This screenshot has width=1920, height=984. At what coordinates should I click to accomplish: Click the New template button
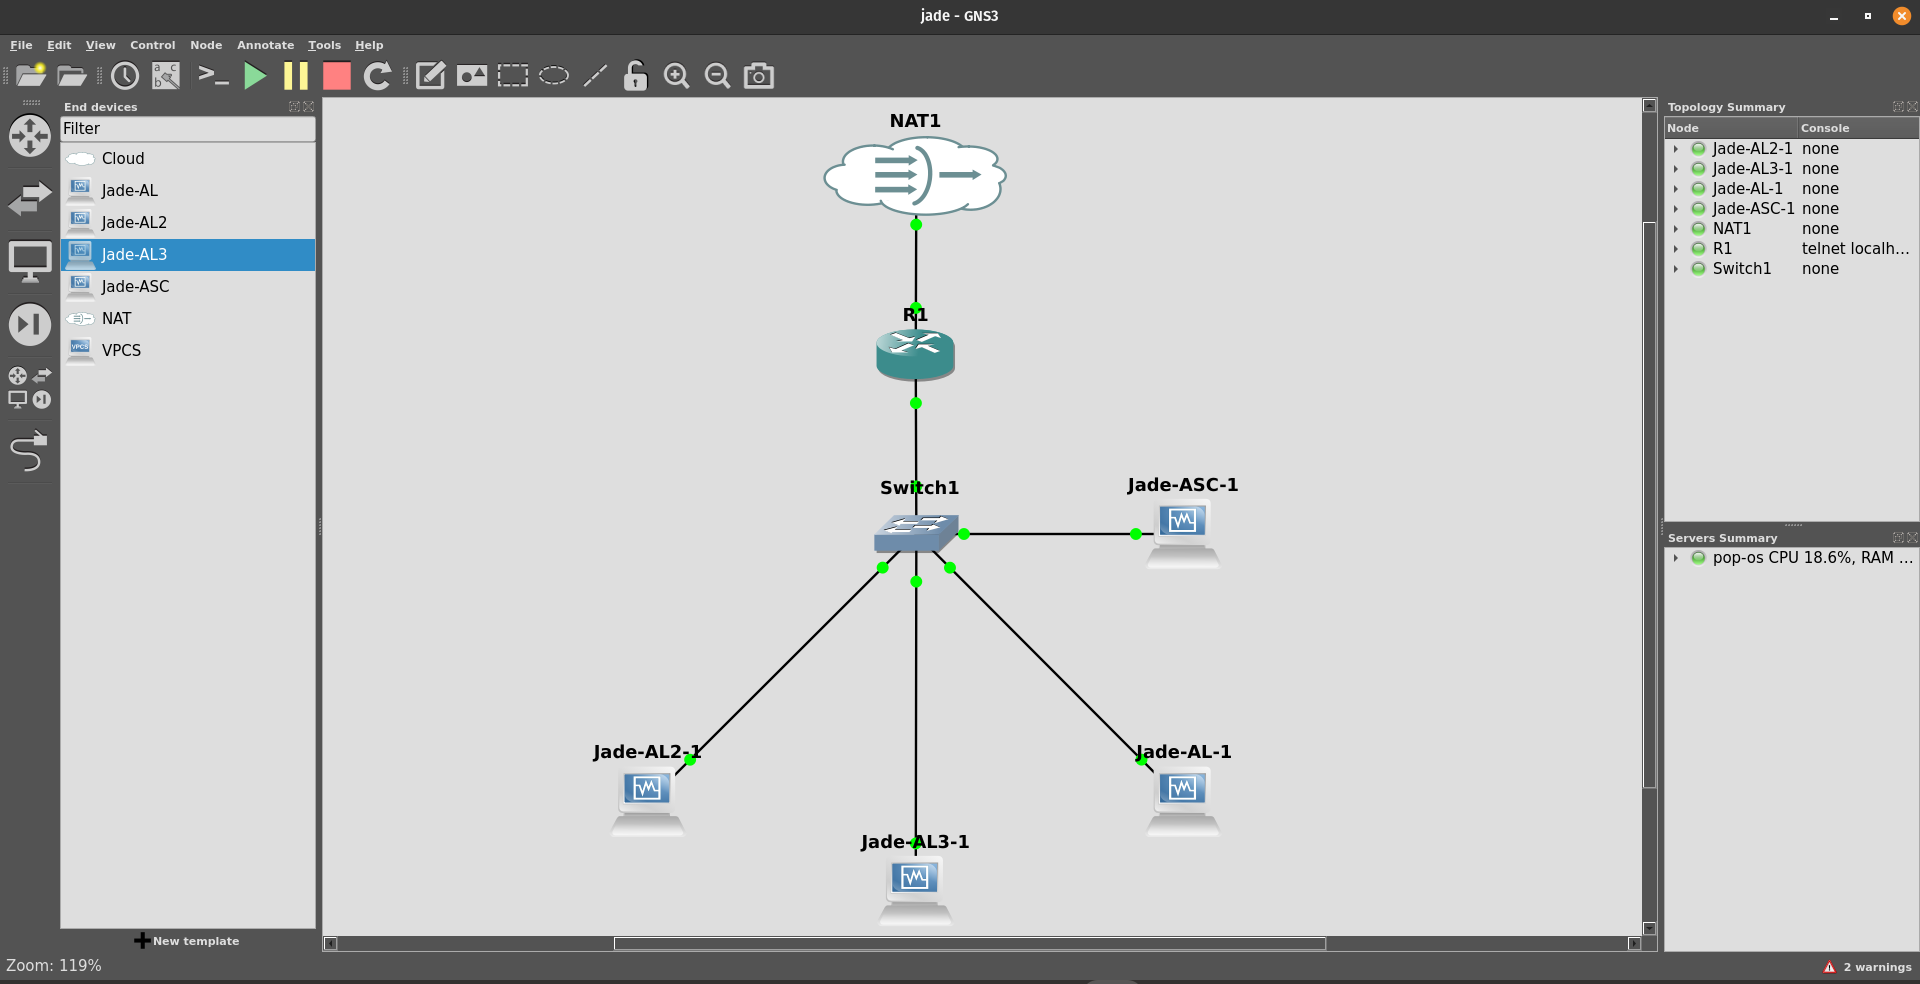click(x=187, y=941)
